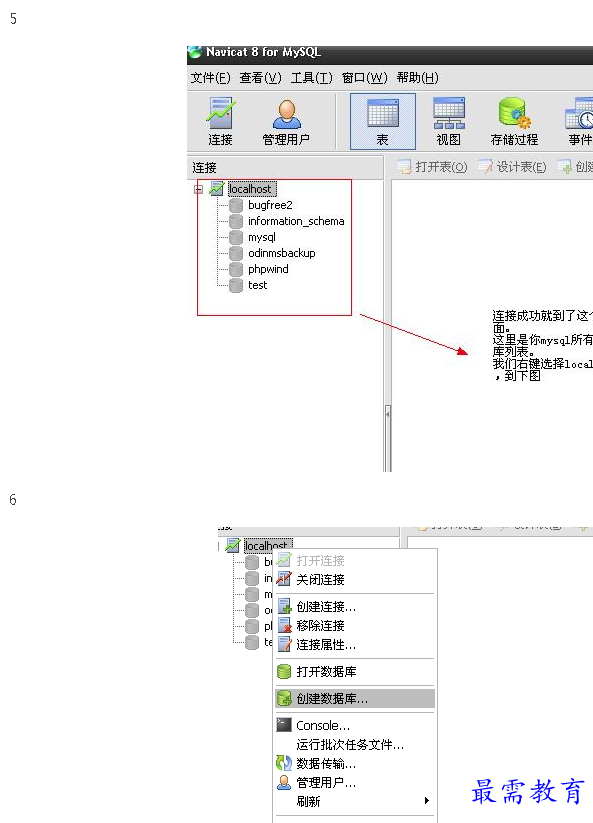Choose 运行批次任务文件... in context menu

(355, 745)
